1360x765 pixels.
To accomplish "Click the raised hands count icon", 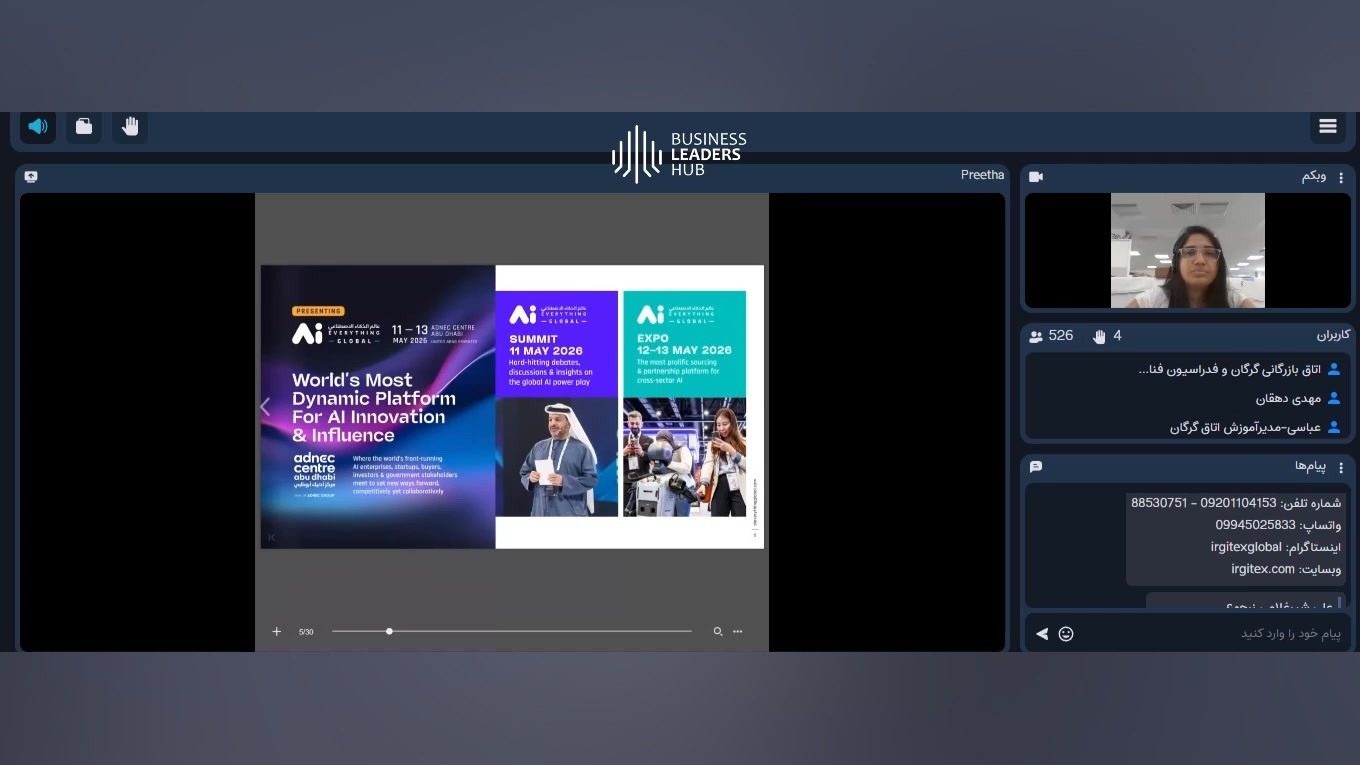I will tap(1100, 336).
